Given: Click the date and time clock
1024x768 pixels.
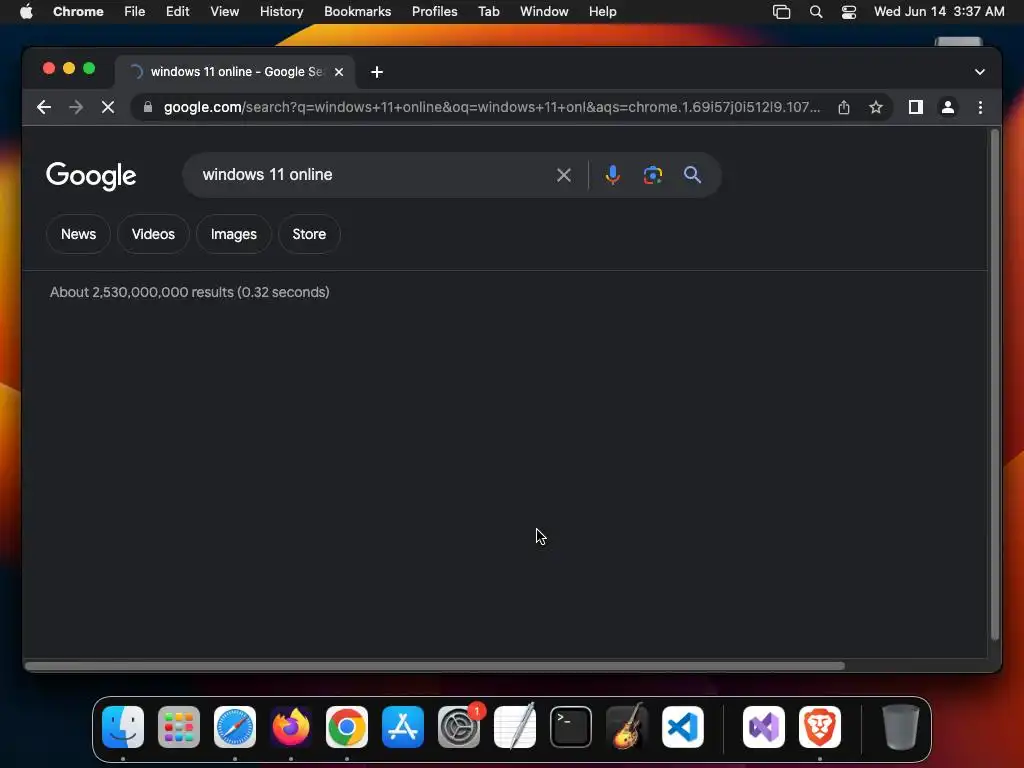Looking at the screenshot, I should pos(939,12).
